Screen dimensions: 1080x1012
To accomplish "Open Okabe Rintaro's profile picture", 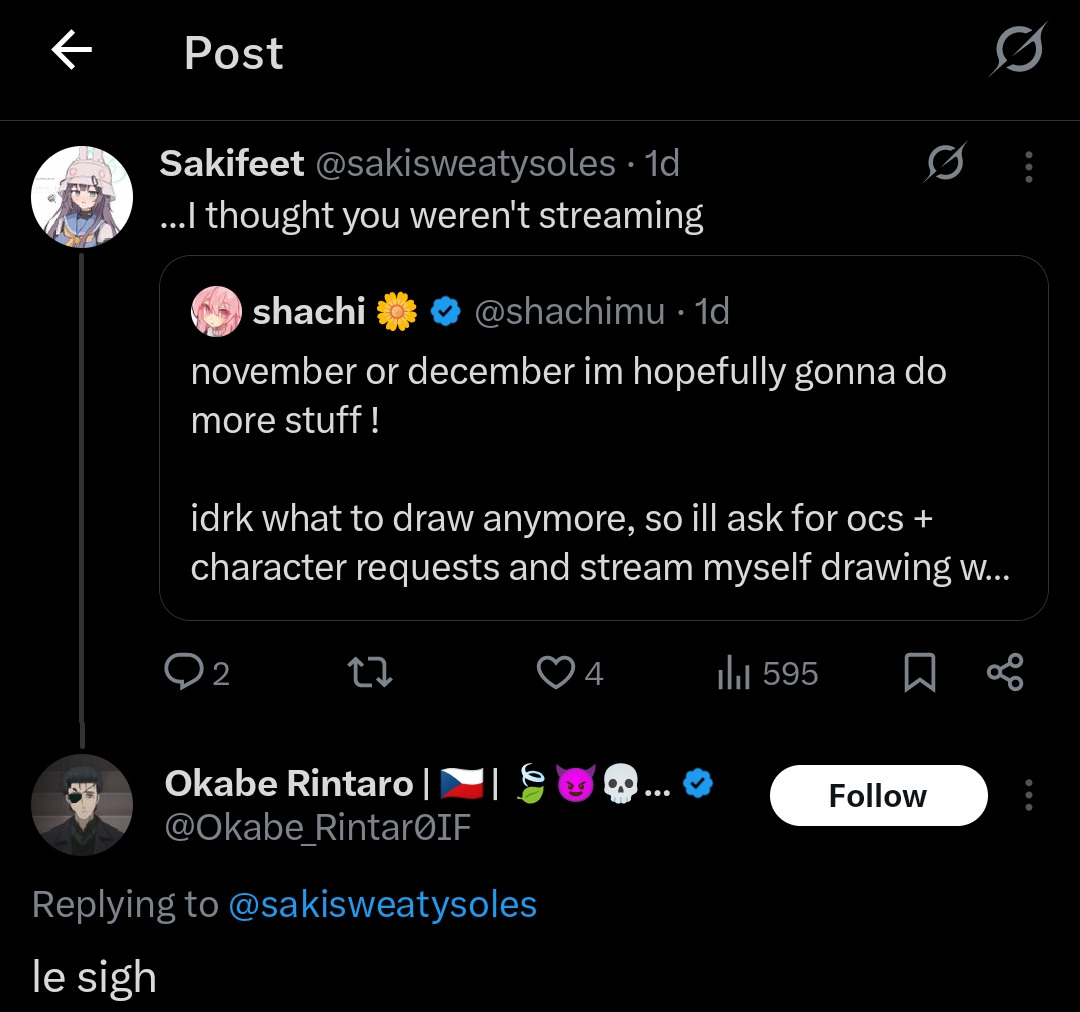I will tap(82, 804).
